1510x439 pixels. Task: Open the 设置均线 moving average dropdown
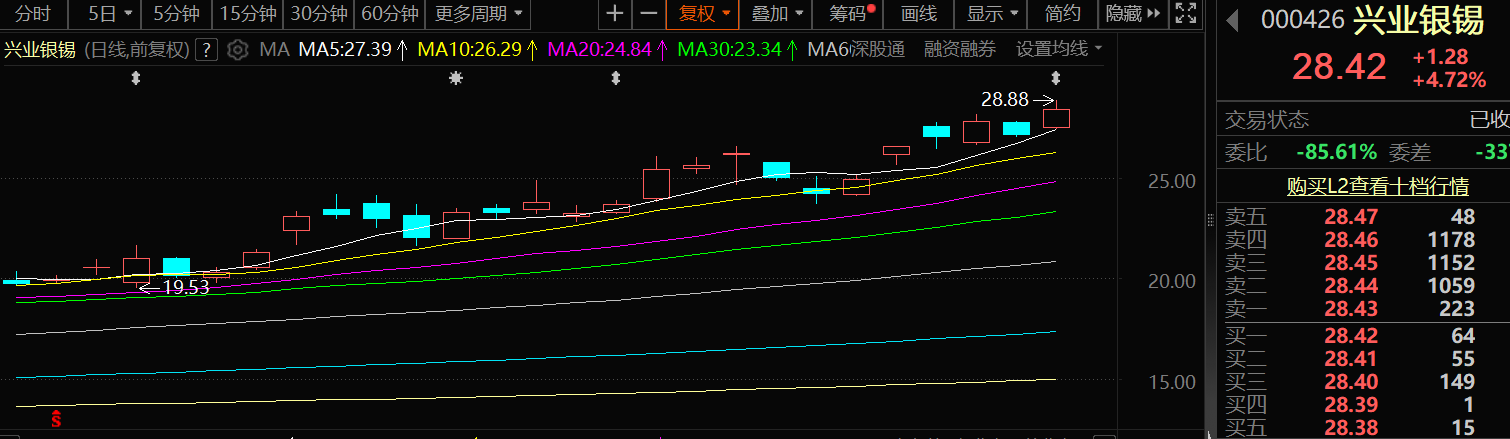point(1059,49)
